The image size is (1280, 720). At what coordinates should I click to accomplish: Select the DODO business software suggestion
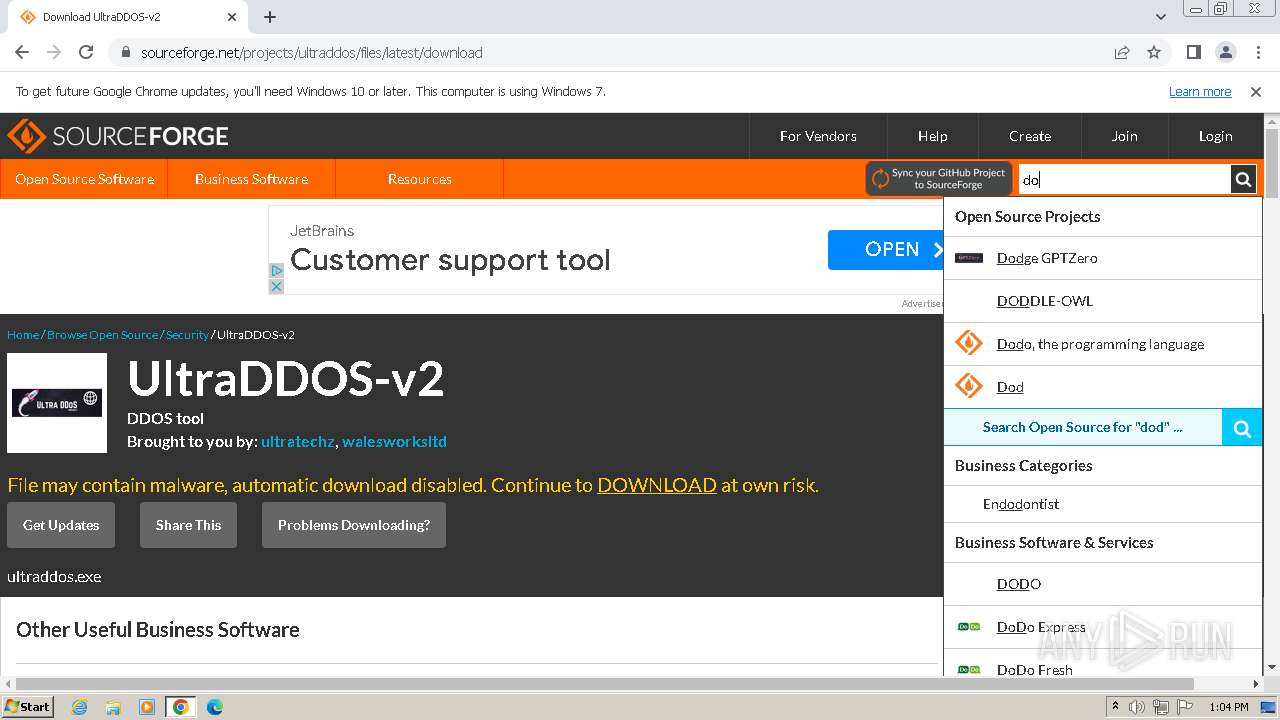pos(1103,584)
